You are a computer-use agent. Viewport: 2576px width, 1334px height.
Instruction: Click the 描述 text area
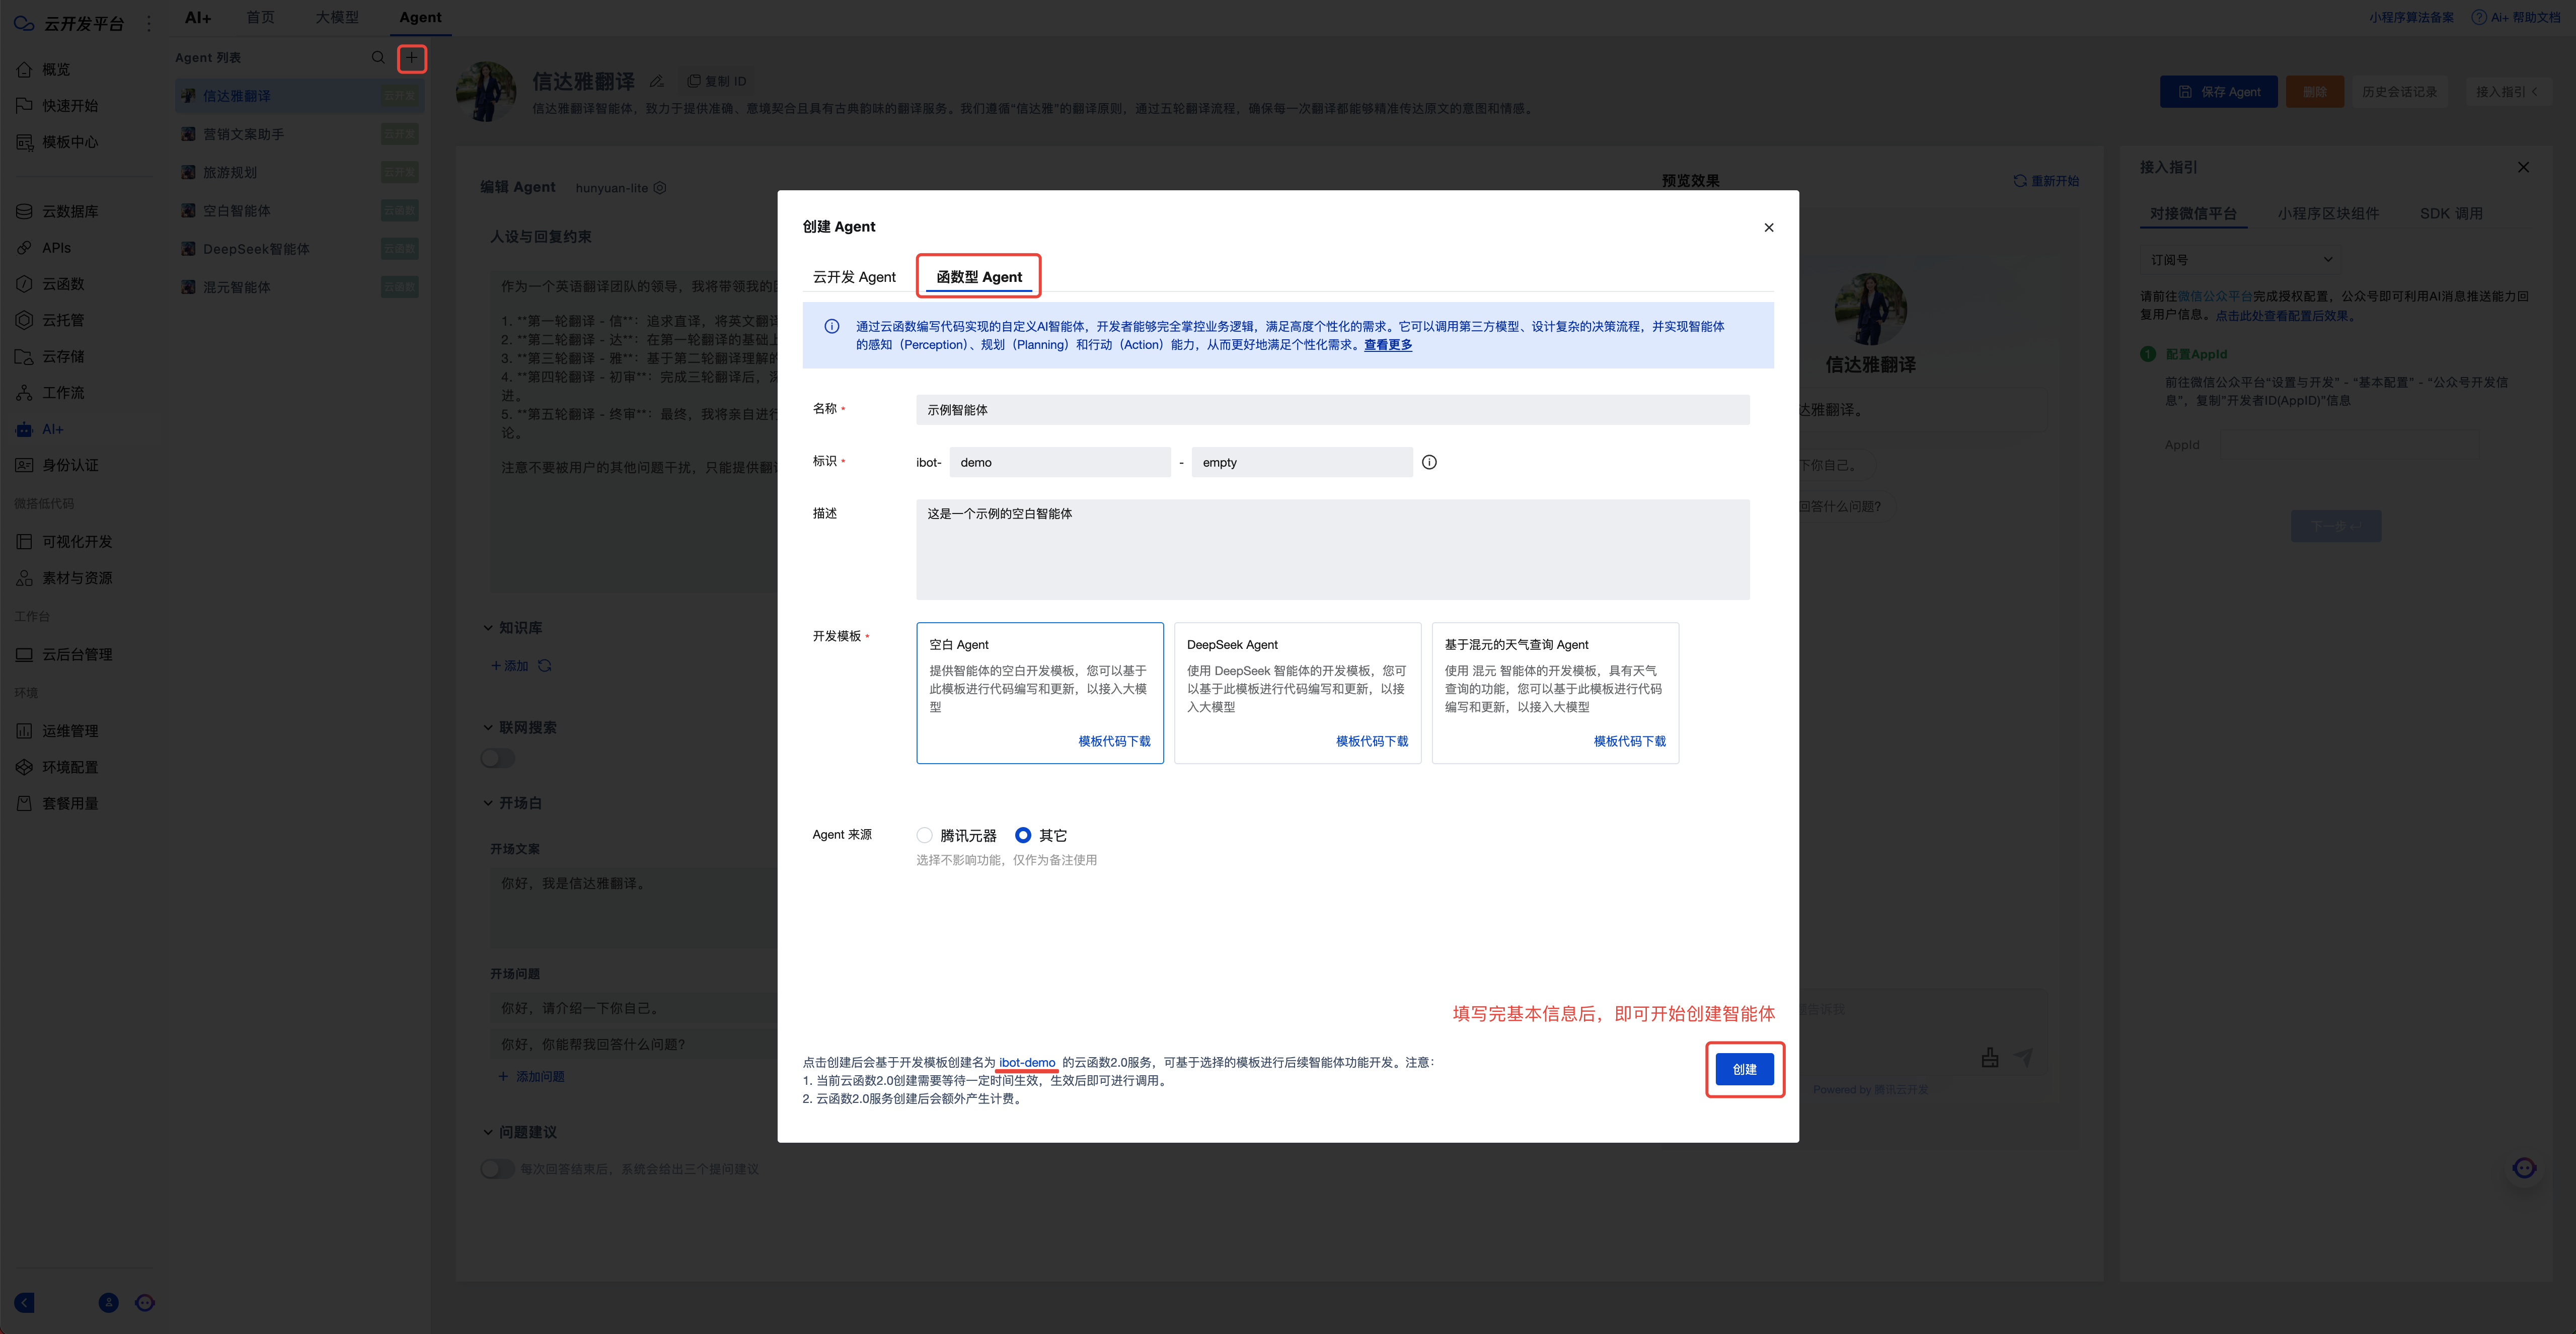[x=1332, y=550]
